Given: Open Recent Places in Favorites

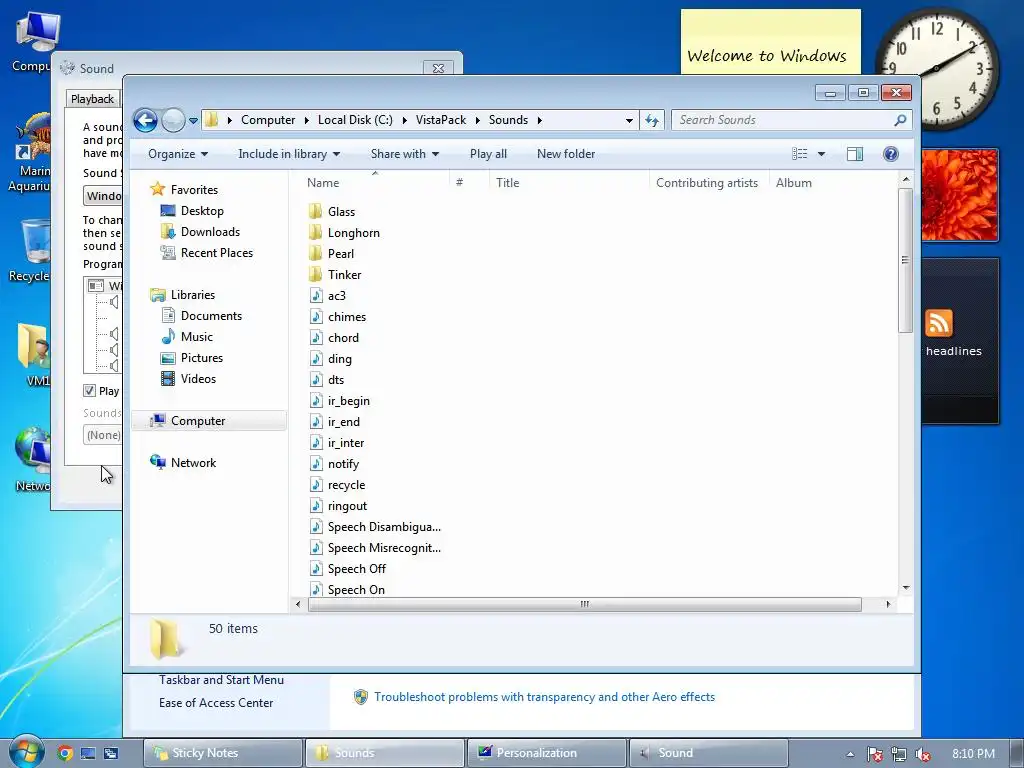Looking at the screenshot, I should [x=216, y=253].
